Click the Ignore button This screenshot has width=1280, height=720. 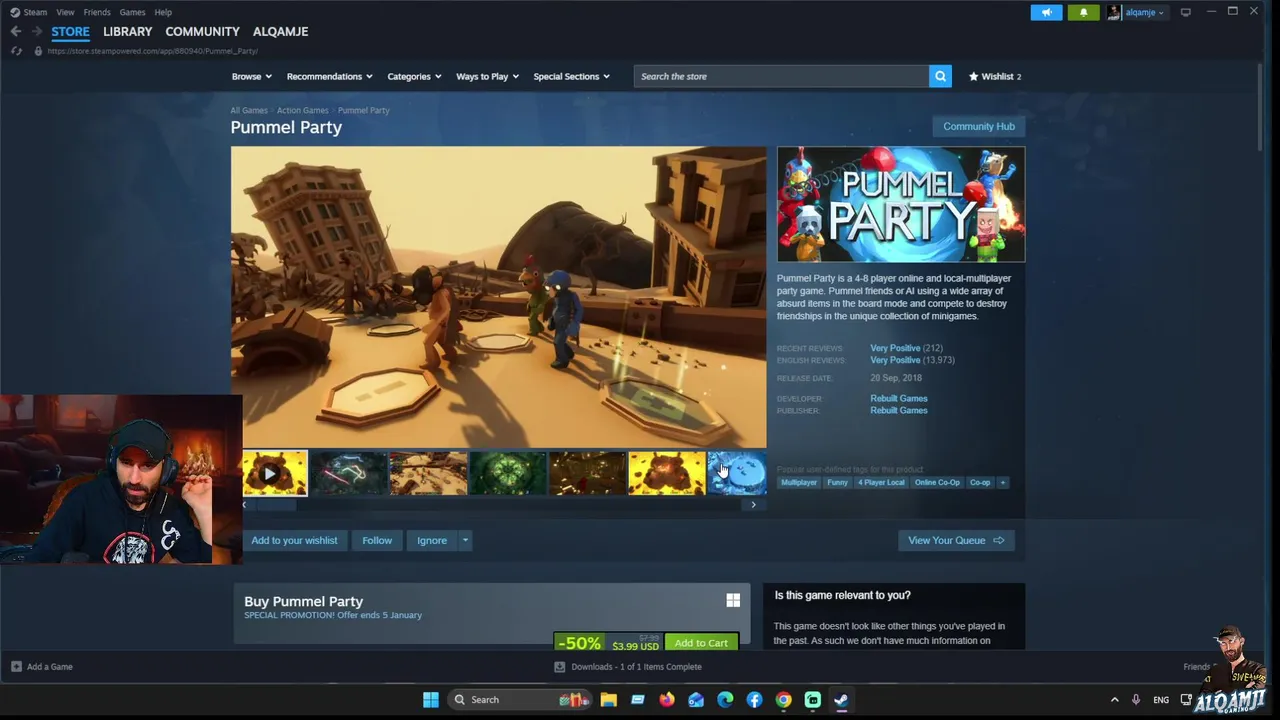tap(432, 540)
